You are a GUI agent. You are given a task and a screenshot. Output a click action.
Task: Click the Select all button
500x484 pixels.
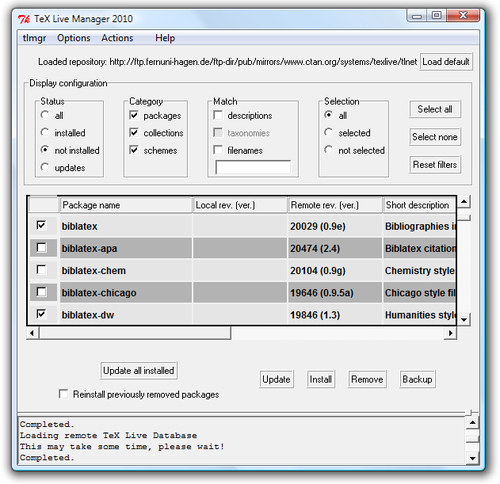pyautogui.click(x=435, y=109)
